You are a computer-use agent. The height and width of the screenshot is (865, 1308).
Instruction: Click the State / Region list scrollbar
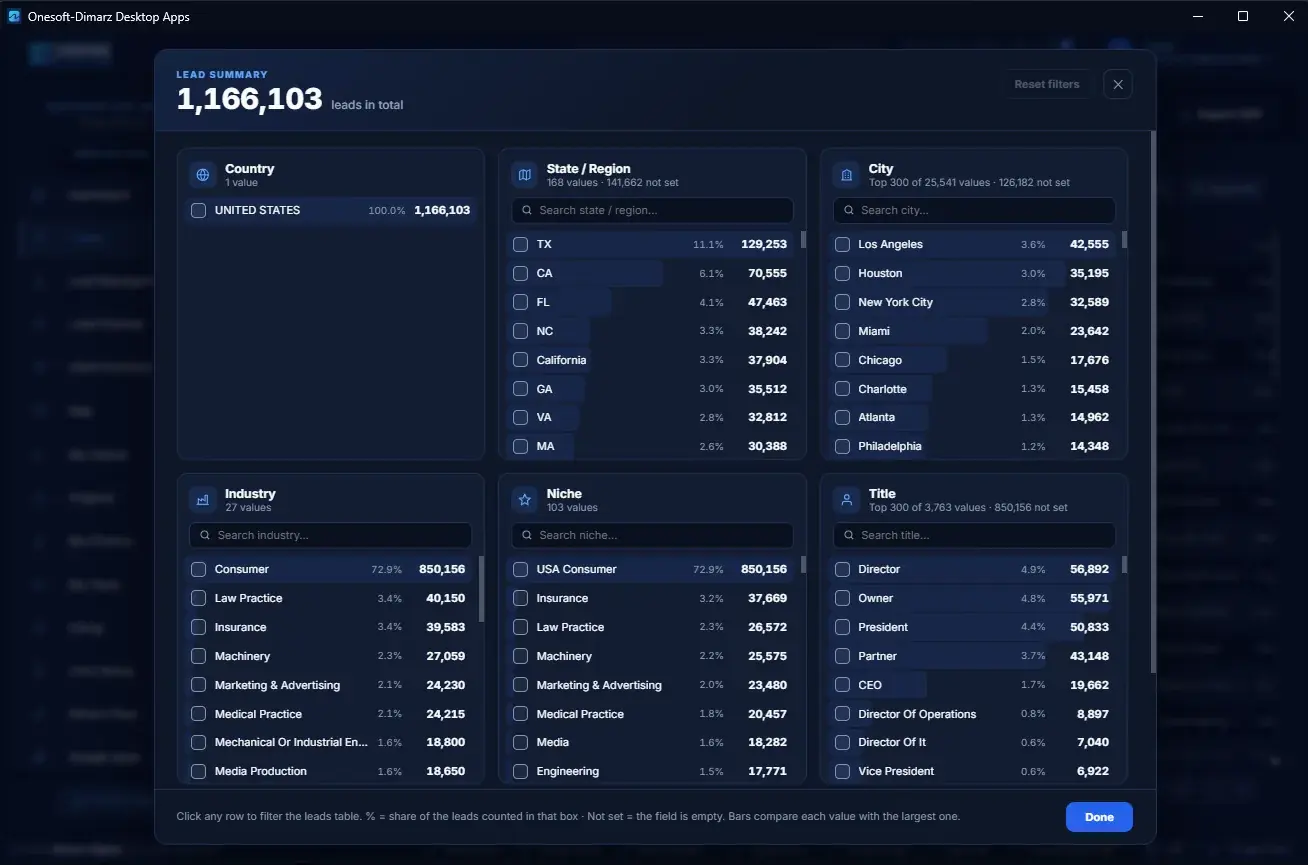pos(802,240)
